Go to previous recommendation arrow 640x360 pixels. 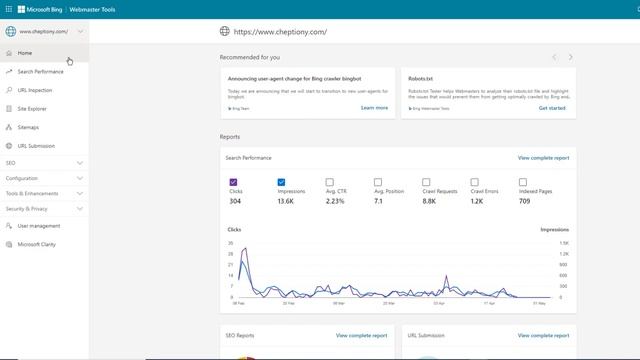pyautogui.click(x=554, y=57)
